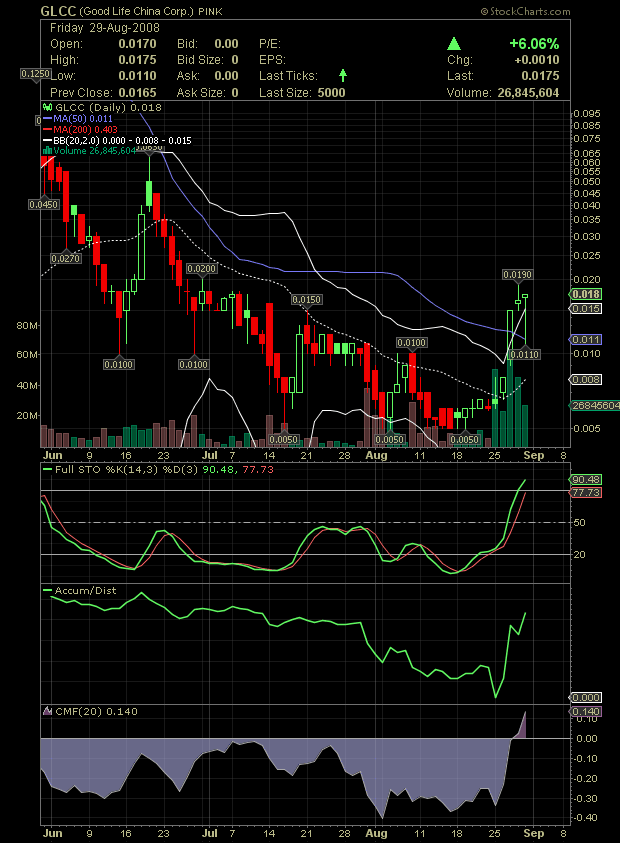Click the 20M volume axis label
This screenshot has height=843, width=620.
(x=27, y=416)
